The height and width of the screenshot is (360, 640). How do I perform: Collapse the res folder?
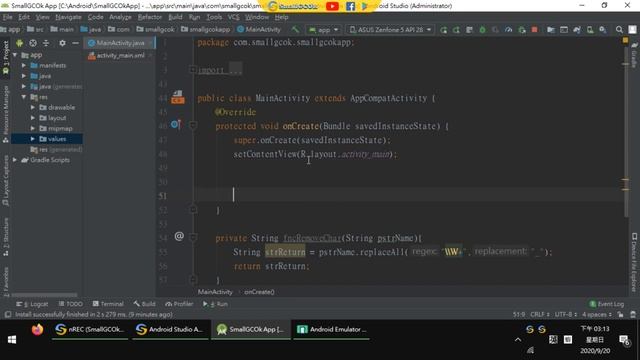coord(24,97)
